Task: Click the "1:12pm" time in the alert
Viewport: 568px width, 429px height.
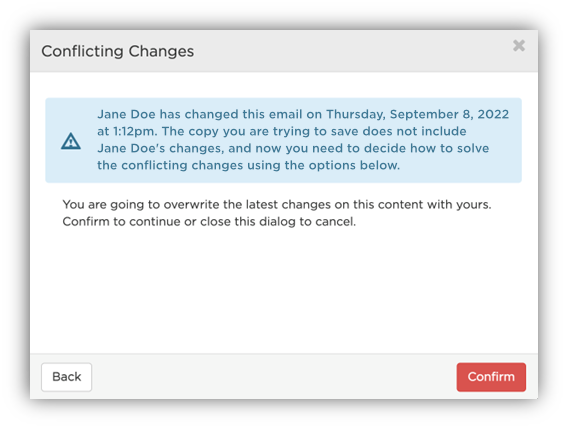Action: coord(135,131)
